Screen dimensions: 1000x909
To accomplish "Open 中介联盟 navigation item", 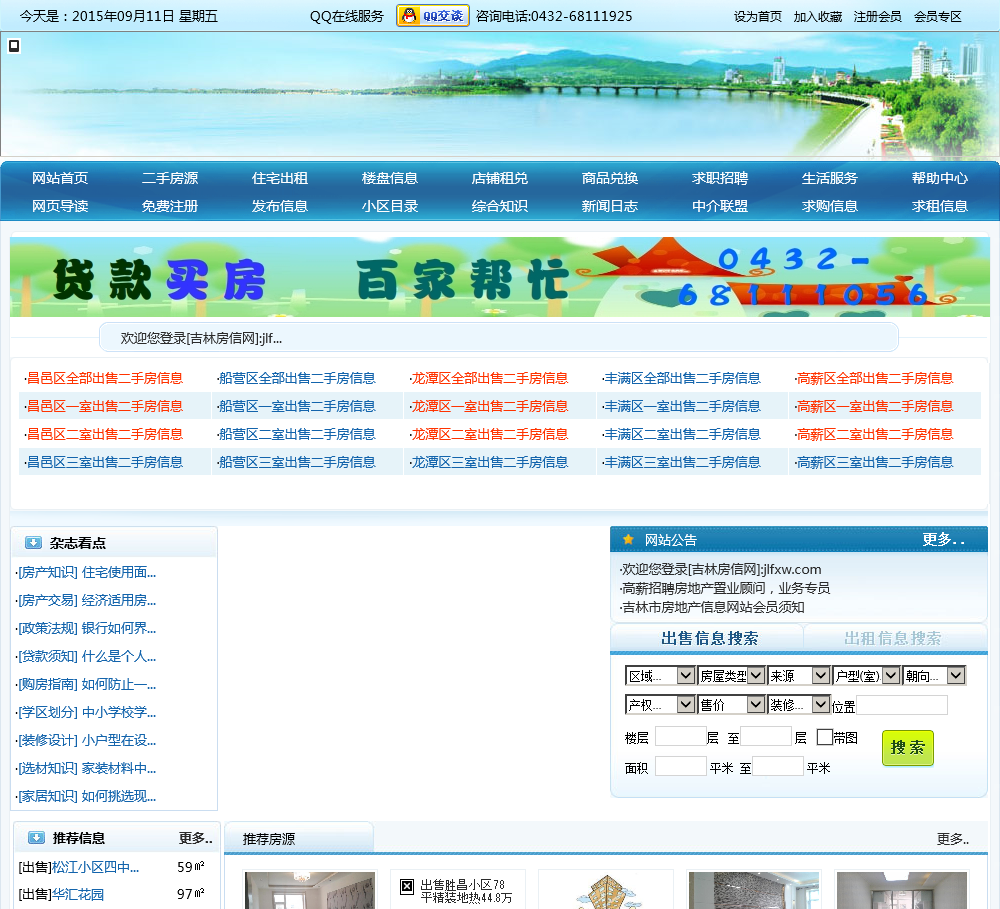I will 719,206.
